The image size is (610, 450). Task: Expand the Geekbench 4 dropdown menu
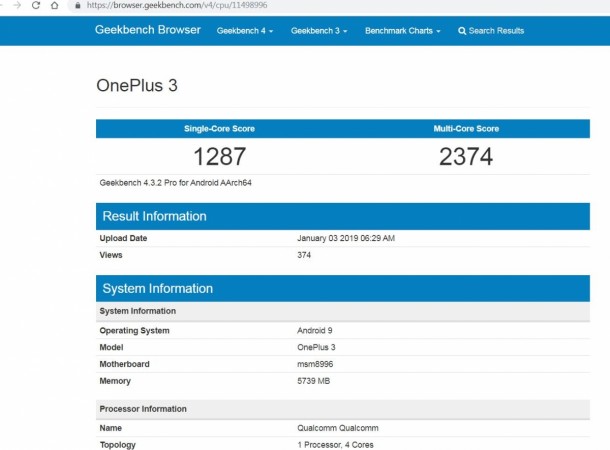(245, 31)
